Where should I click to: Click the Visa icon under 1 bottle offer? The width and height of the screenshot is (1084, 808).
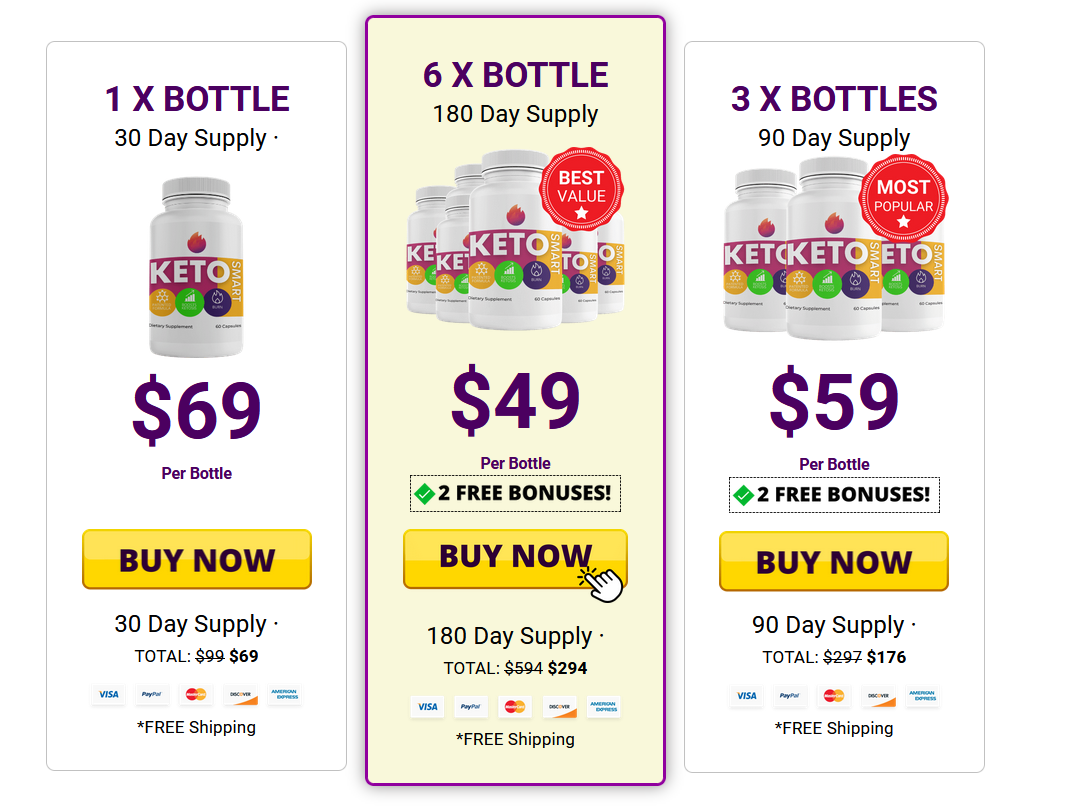pos(109,695)
